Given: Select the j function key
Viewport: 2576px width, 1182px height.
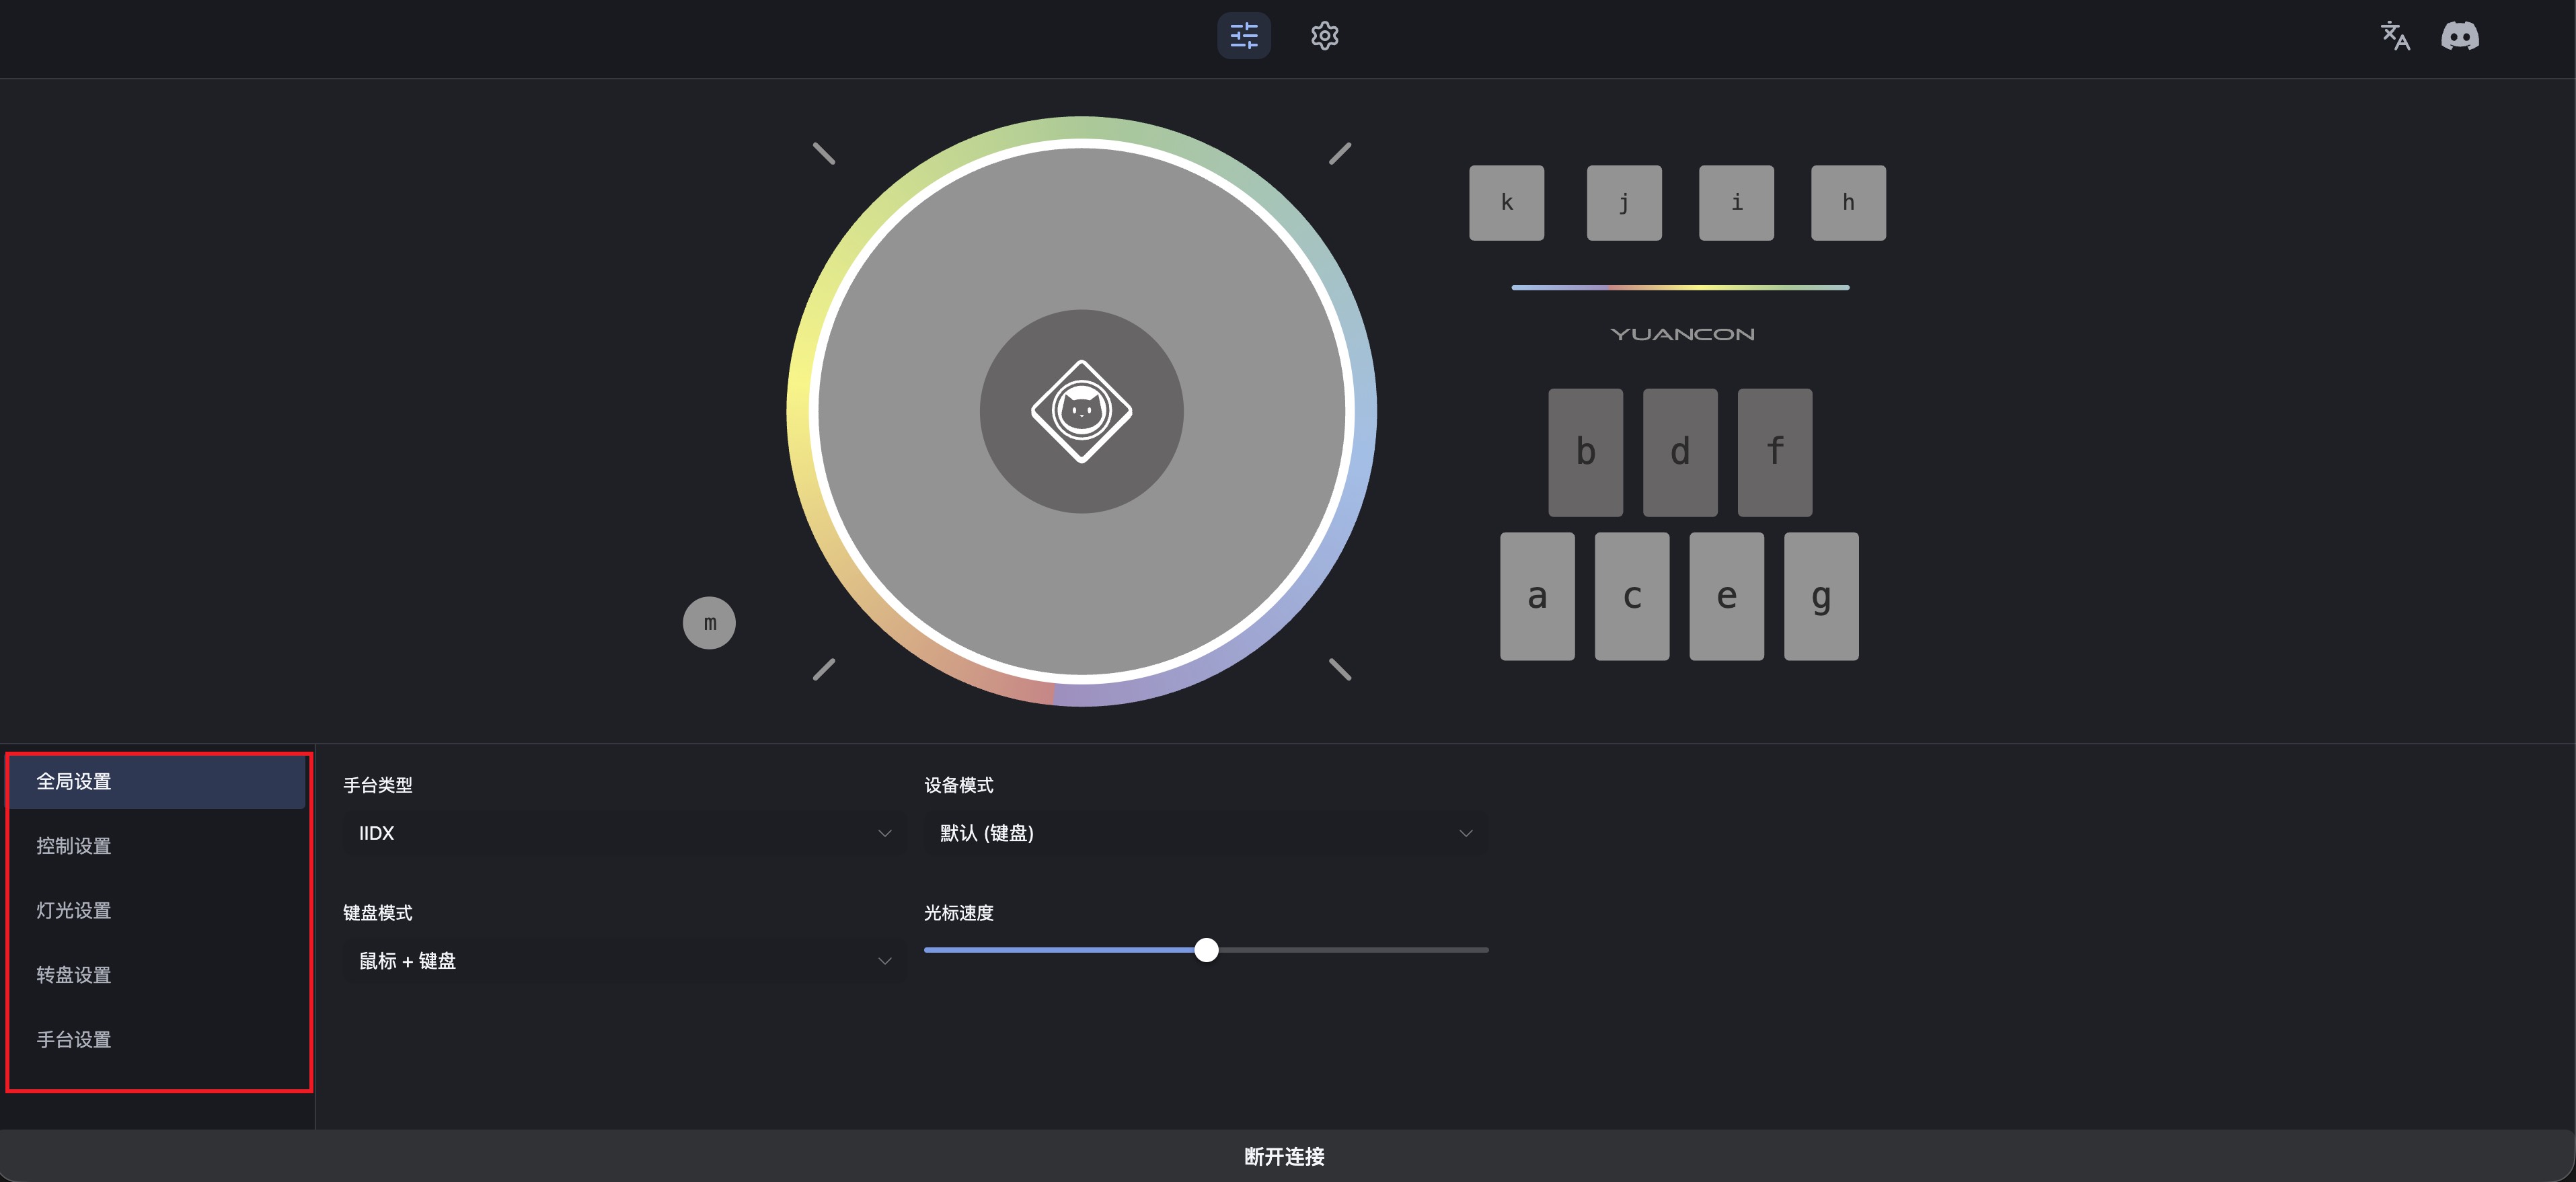Looking at the screenshot, I should (x=1624, y=203).
